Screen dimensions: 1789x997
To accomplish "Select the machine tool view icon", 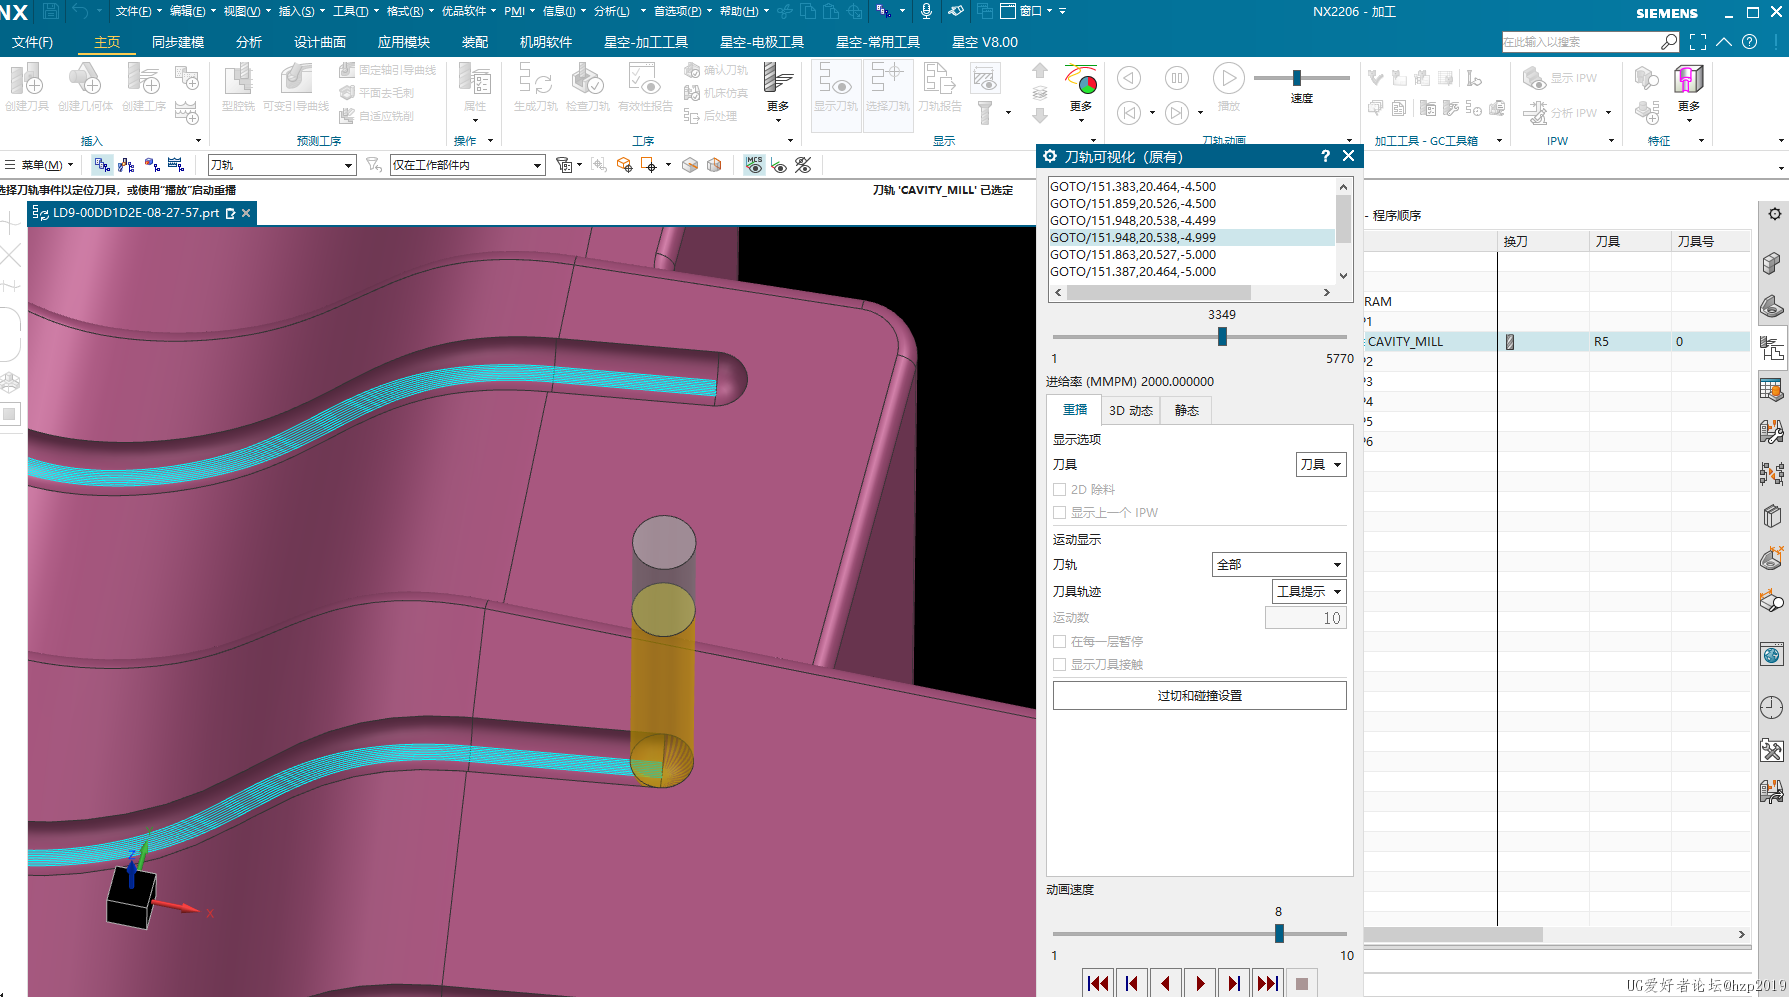I will (126, 165).
